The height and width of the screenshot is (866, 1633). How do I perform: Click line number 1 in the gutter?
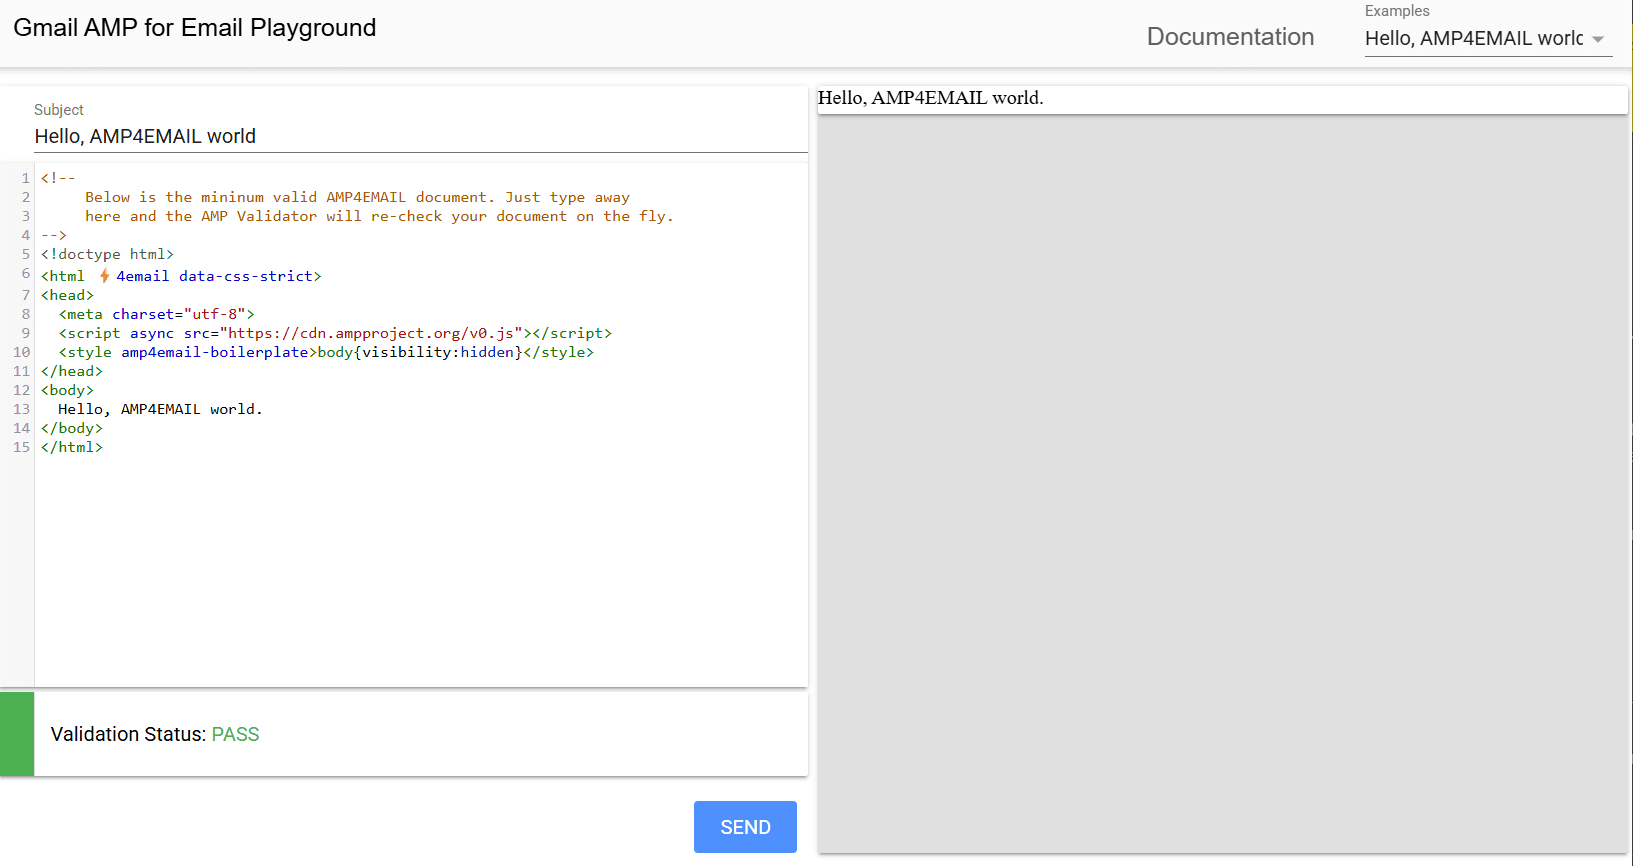point(26,178)
